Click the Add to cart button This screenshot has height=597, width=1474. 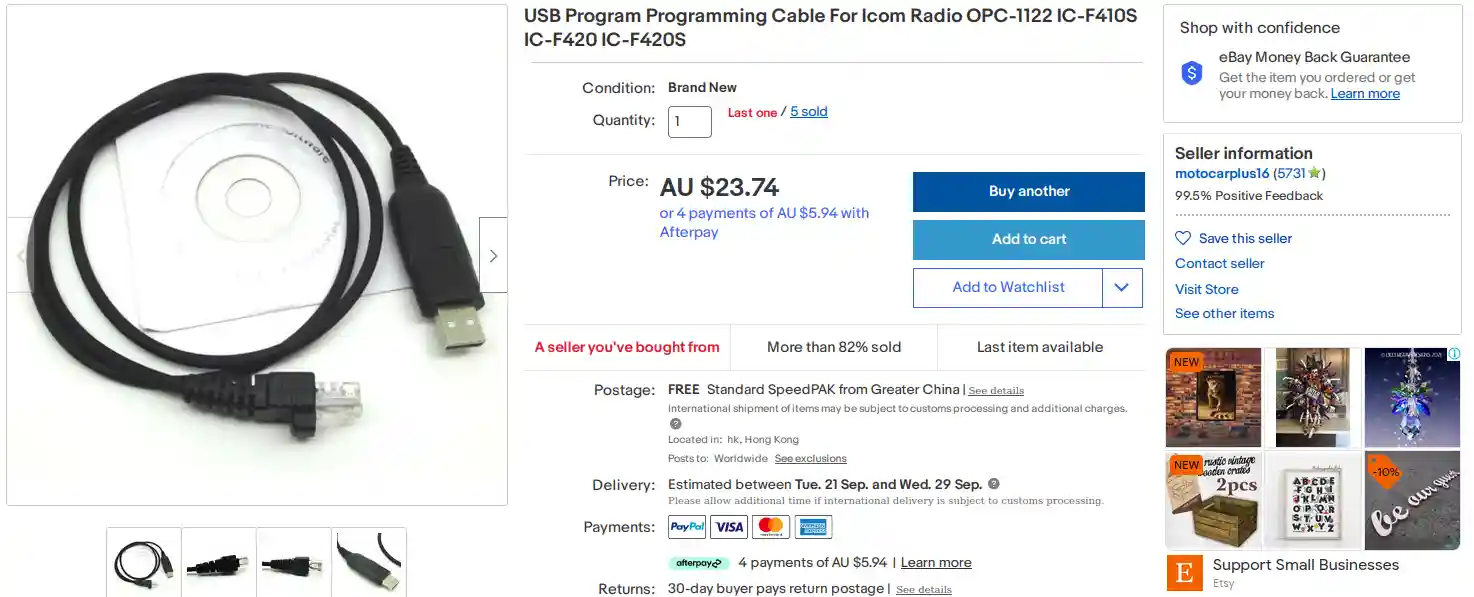coord(1028,239)
